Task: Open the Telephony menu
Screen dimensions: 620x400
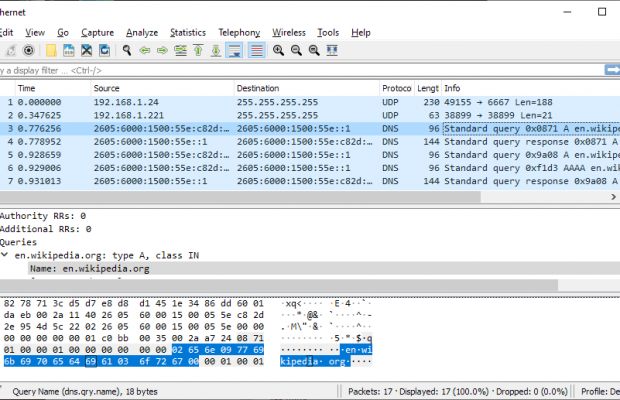Action: pyautogui.click(x=240, y=33)
